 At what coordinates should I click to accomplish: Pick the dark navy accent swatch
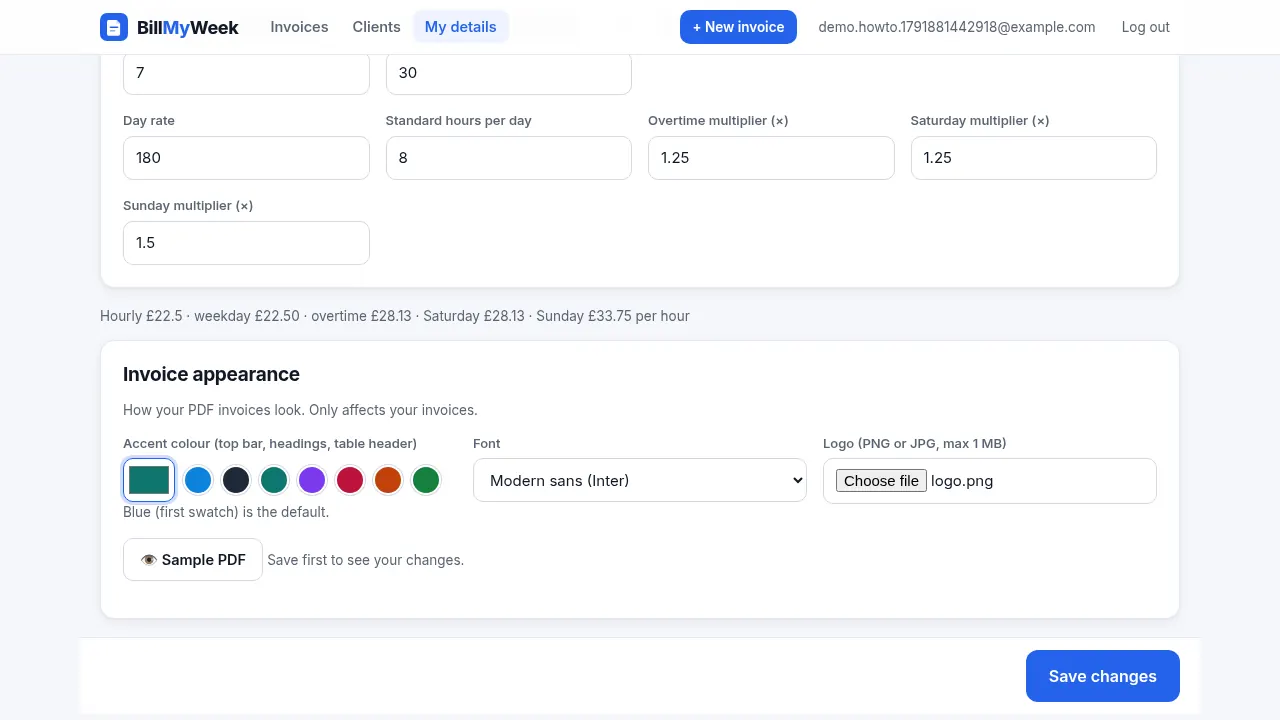pyautogui.click(x=236, y=480)
